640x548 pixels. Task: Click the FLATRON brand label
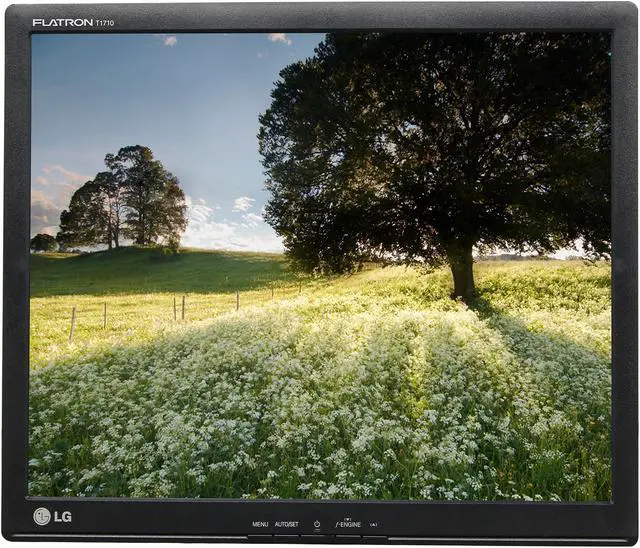[x=62, y=22]
